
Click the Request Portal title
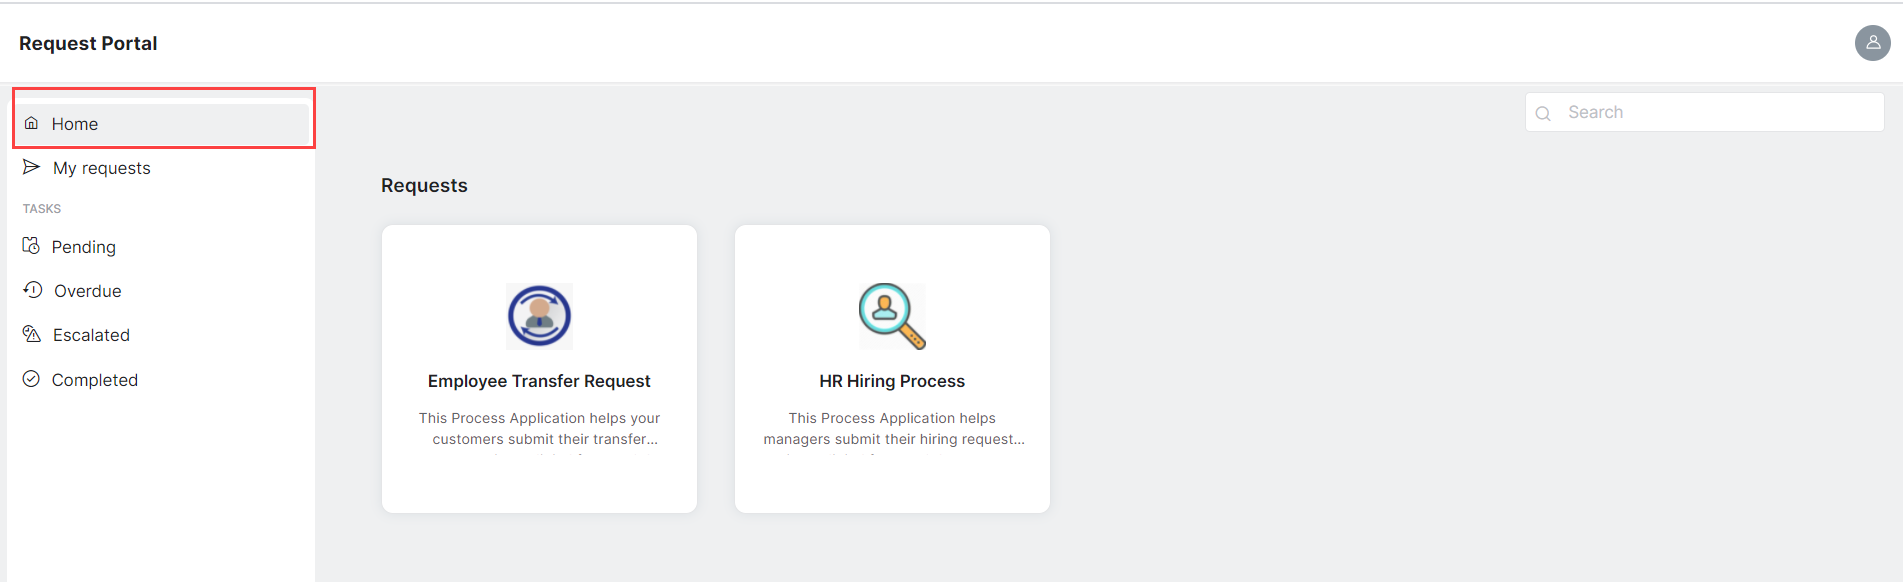coord(87,43)
